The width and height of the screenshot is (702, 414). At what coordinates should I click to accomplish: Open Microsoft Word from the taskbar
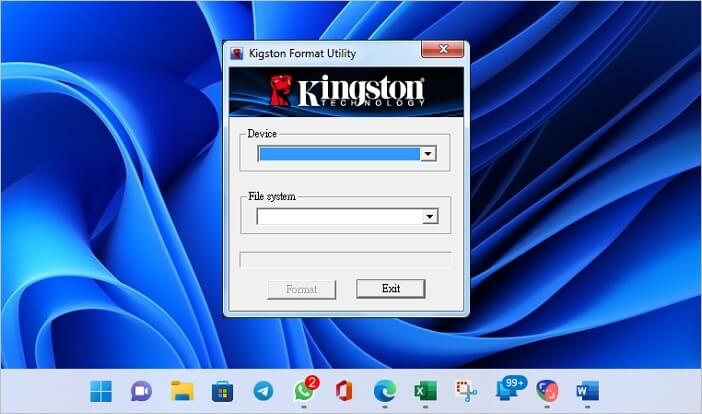(x=587, y=390)
